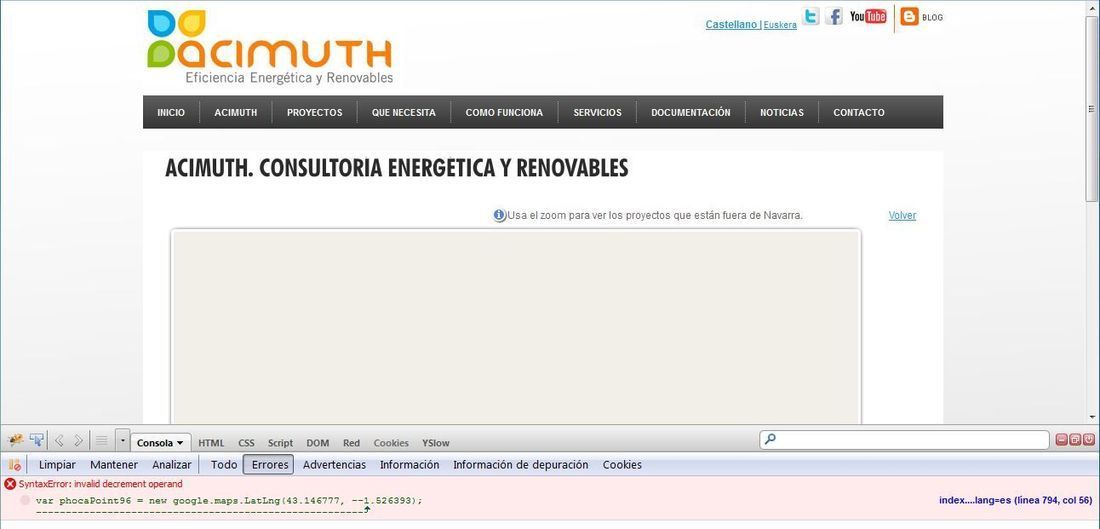Open Firebug in a new window
Image resolution: width=1100 pixels, height=529 pixels.
tap(1075, 440)
